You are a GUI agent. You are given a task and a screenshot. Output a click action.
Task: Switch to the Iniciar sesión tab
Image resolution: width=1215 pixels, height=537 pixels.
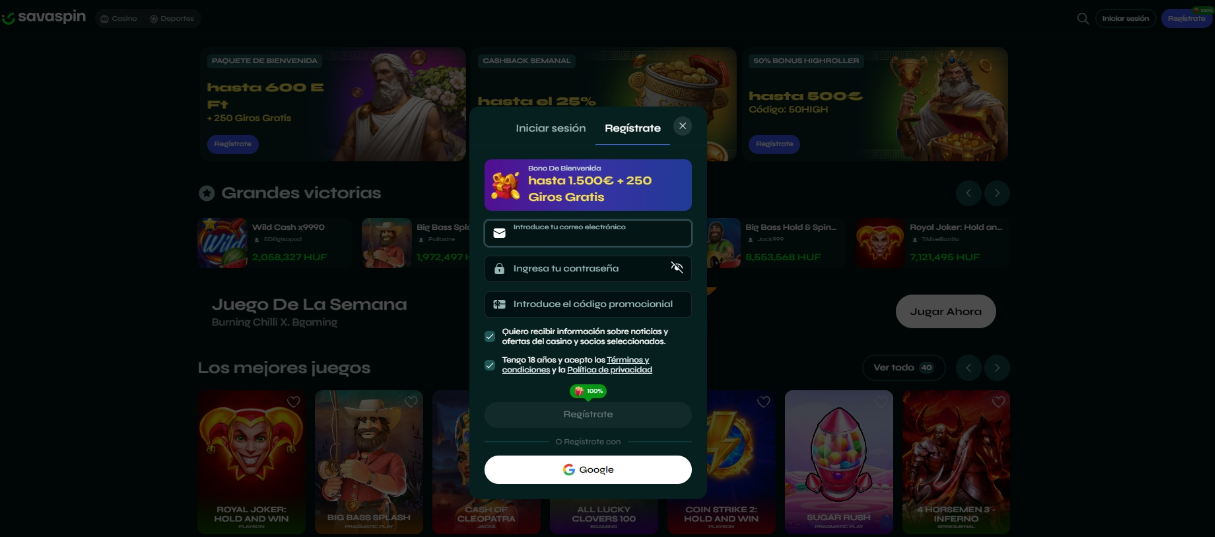550,128
